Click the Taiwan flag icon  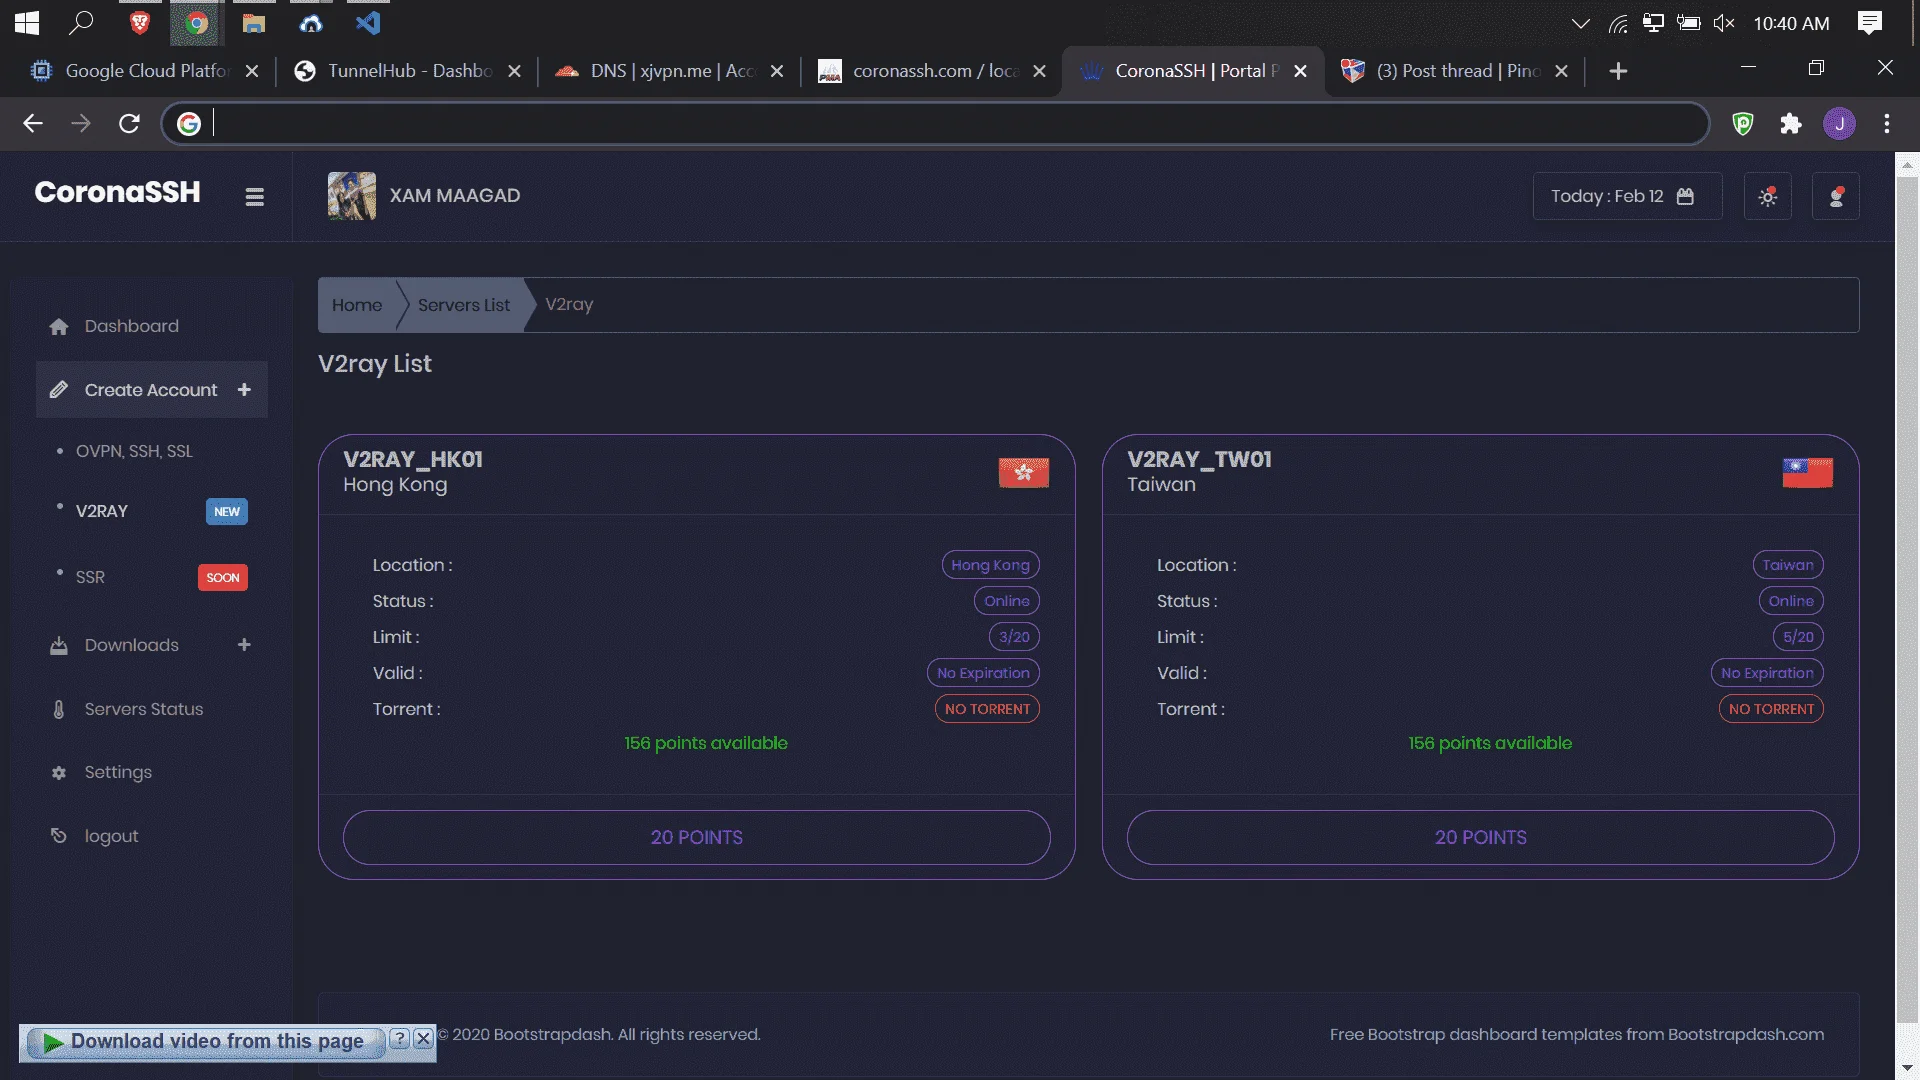tap(1808, 472)
